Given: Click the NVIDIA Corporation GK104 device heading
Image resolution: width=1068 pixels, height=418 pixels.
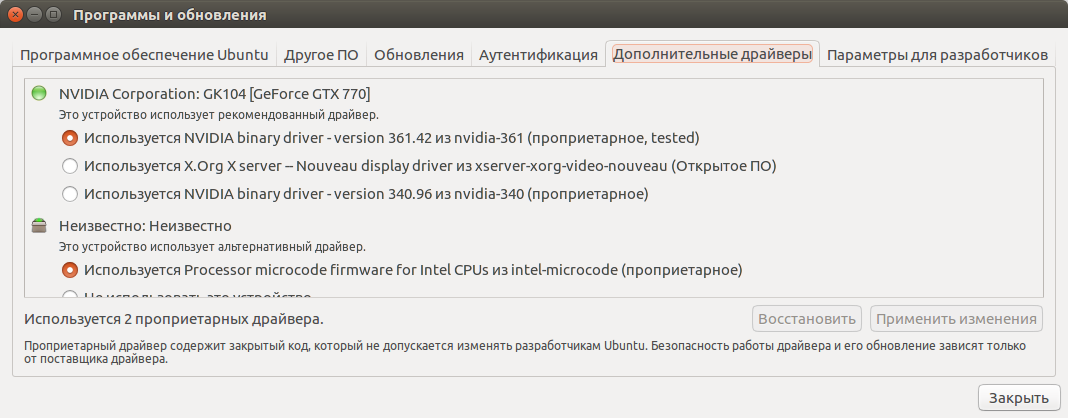Looking at the screenshot, I should pyautogui.click(x=215, y=93).
